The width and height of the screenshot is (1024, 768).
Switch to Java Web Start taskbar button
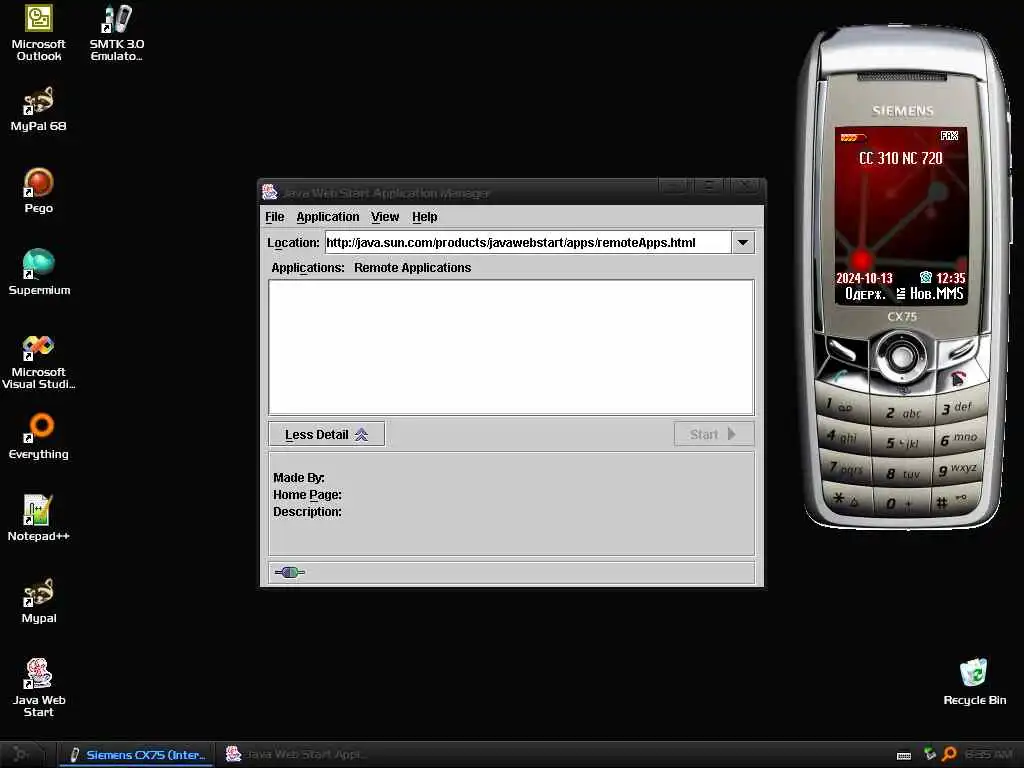tap(295, 755)
